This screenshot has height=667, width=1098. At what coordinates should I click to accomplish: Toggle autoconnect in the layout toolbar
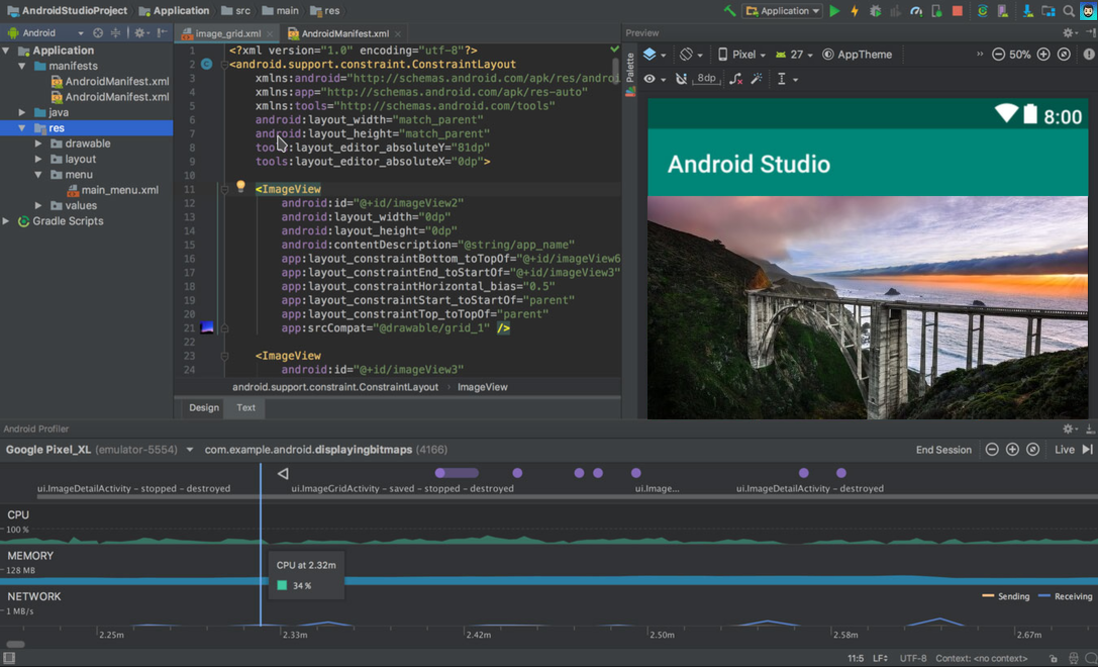[x=681, y=78]
